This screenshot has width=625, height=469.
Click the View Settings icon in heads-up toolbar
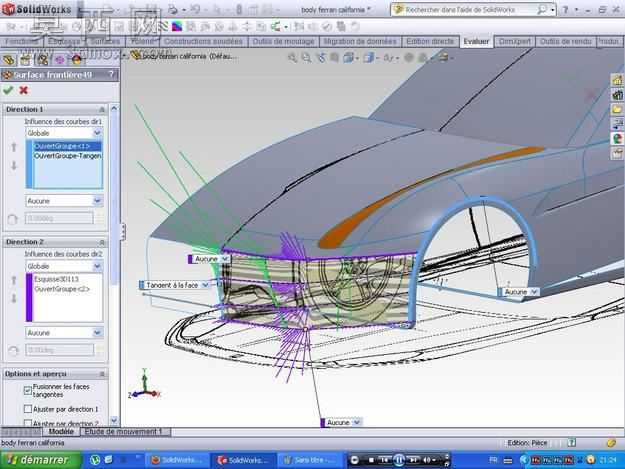[444, 58]
